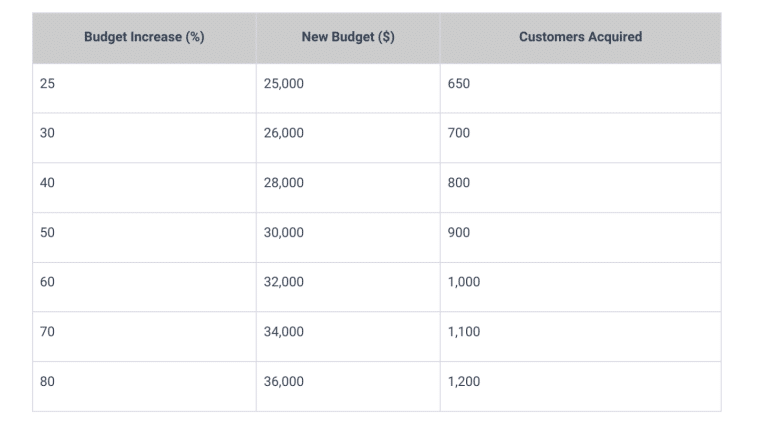Screen dimensions: 760x440
Task: Select the customers cell 1,000
Action: click(x=581, y=287)
